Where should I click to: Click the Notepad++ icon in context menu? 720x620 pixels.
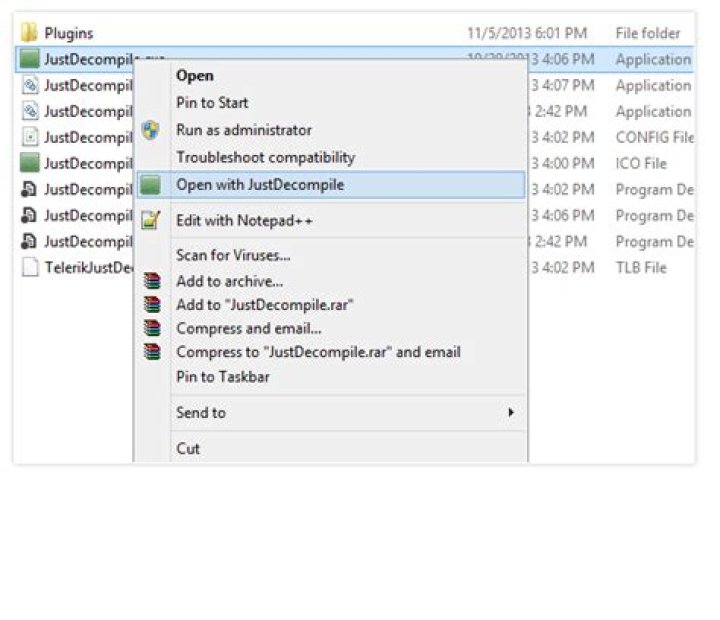151,220
